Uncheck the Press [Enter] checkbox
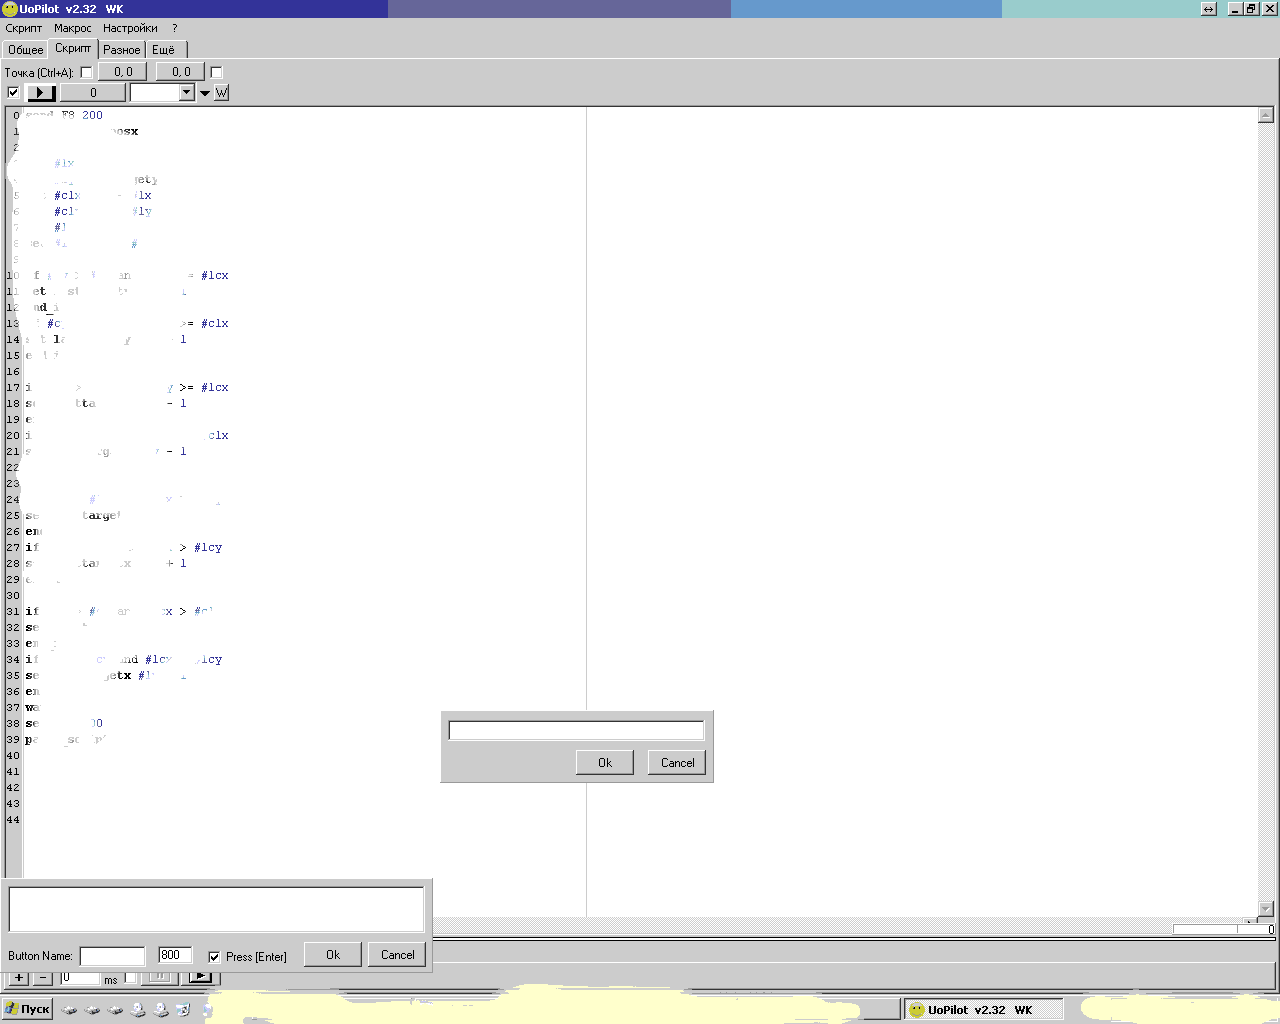The height and width of the screenshot is (1024, 1280). pyautogui.click(x=214, y=957)
